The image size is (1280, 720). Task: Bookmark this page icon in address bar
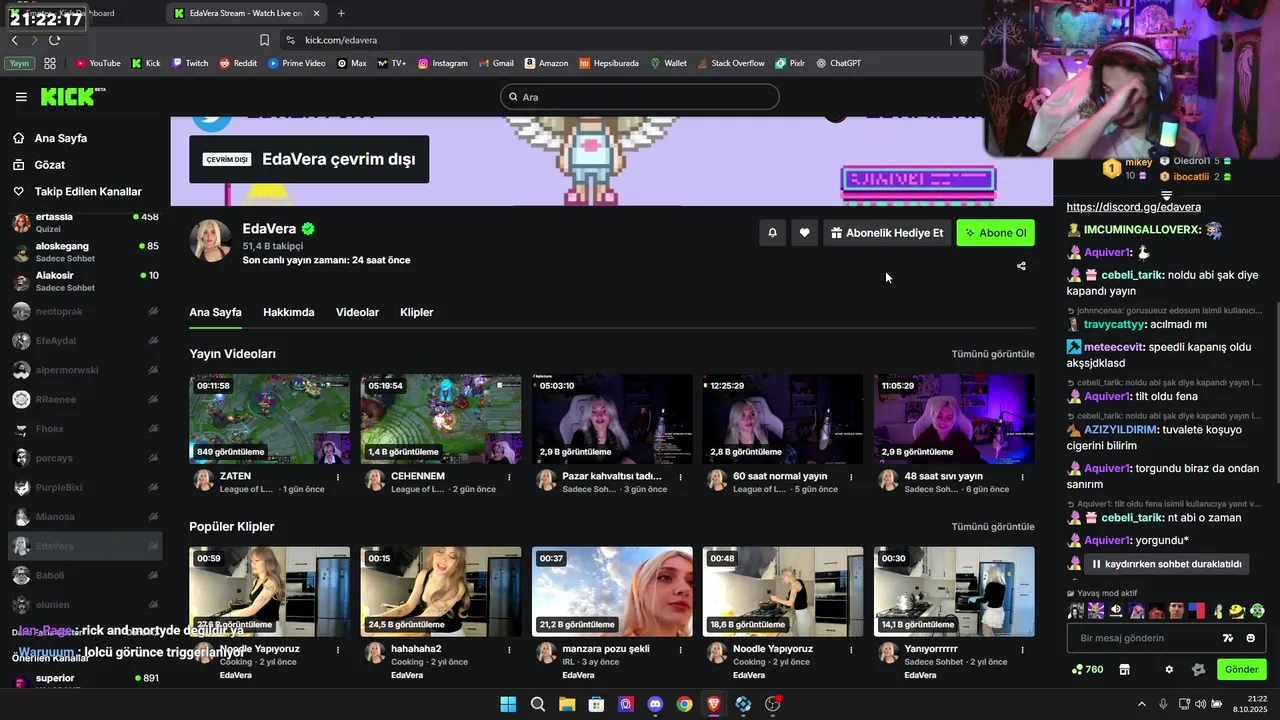click(x=264, y=40)
